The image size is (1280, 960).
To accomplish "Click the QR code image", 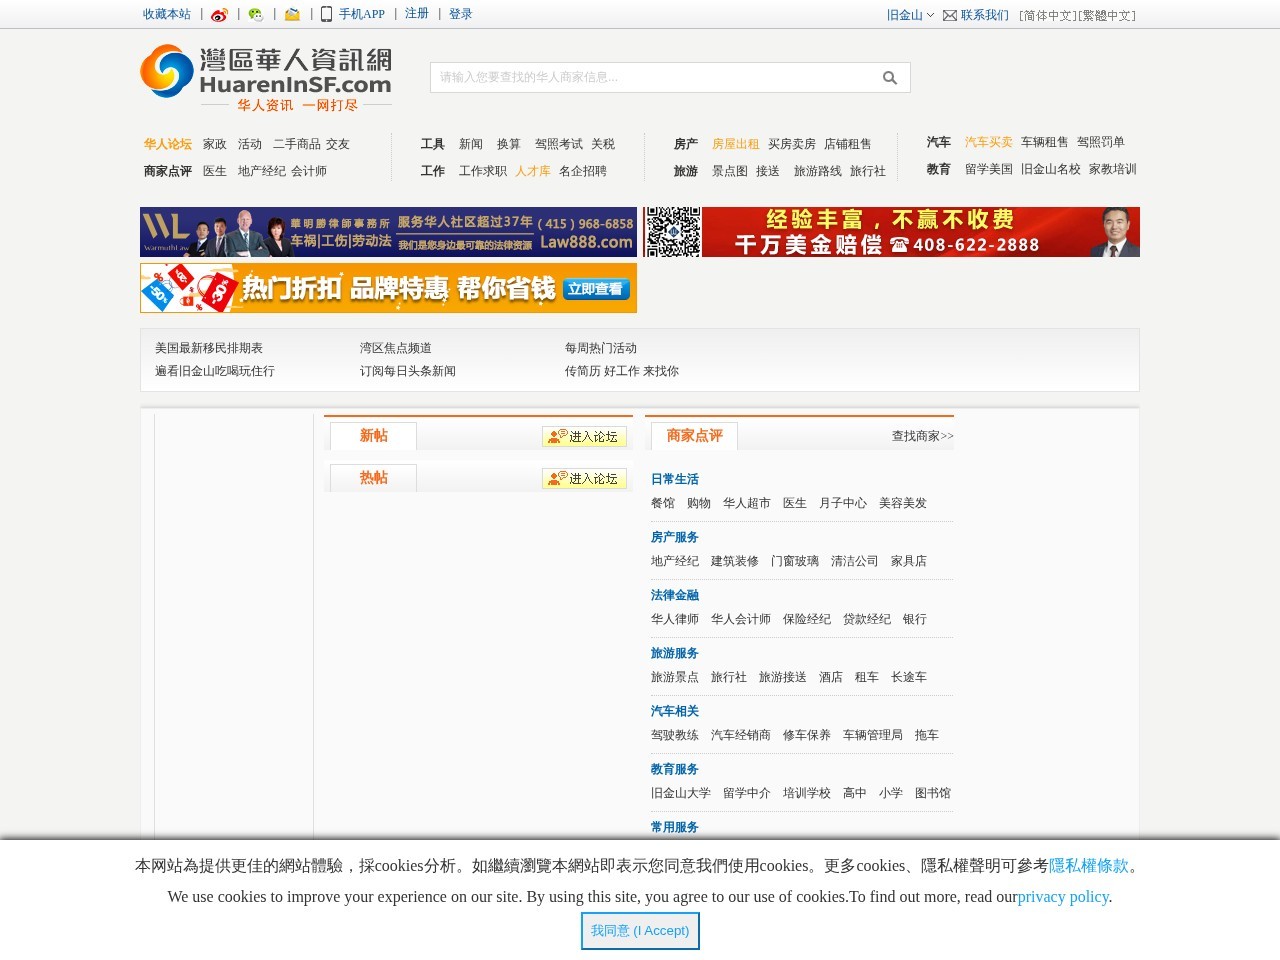I will coord(672,232).
